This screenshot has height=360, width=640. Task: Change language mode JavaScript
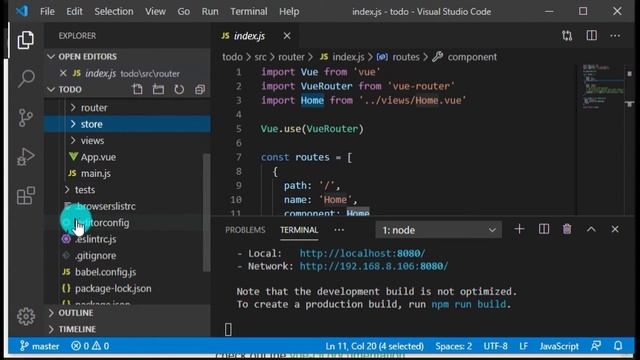click(559, 346)
